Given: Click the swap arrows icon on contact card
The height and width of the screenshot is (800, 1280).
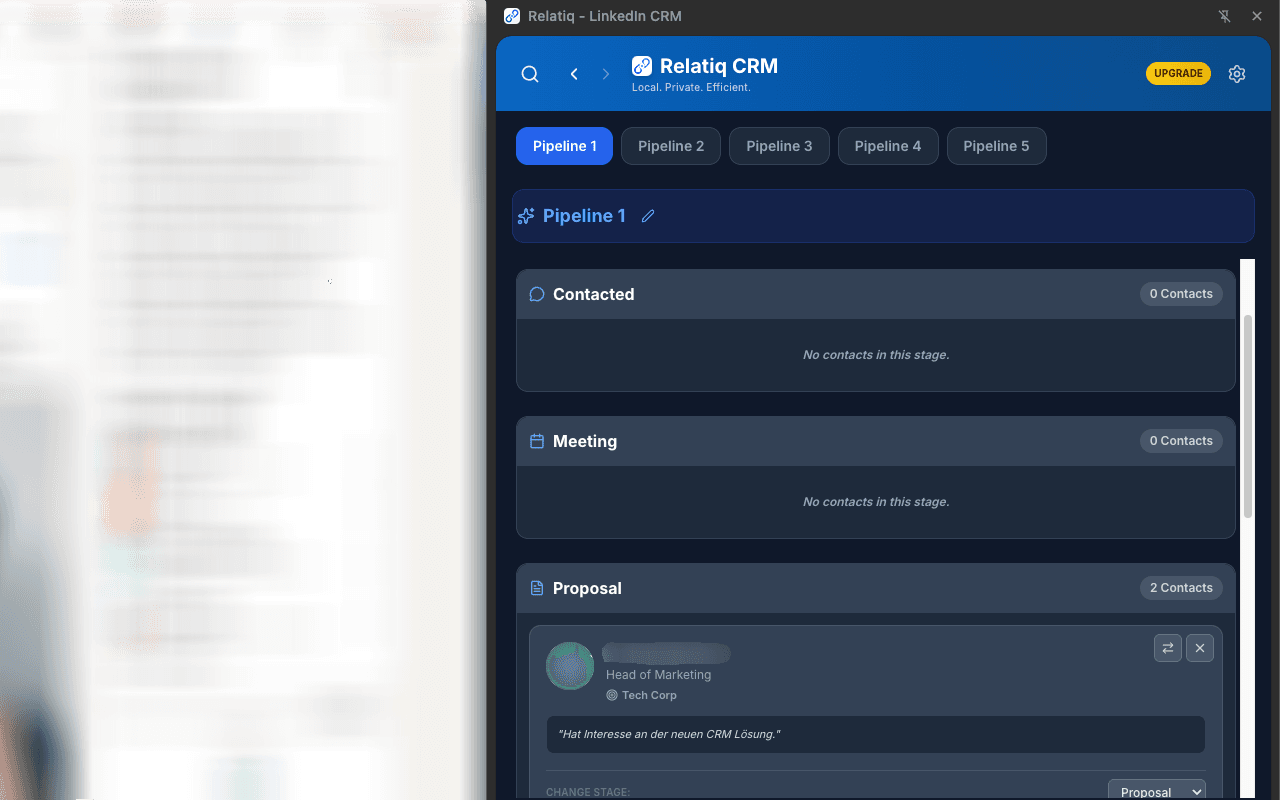Looking at the screenshot, I should [1168, 648].
